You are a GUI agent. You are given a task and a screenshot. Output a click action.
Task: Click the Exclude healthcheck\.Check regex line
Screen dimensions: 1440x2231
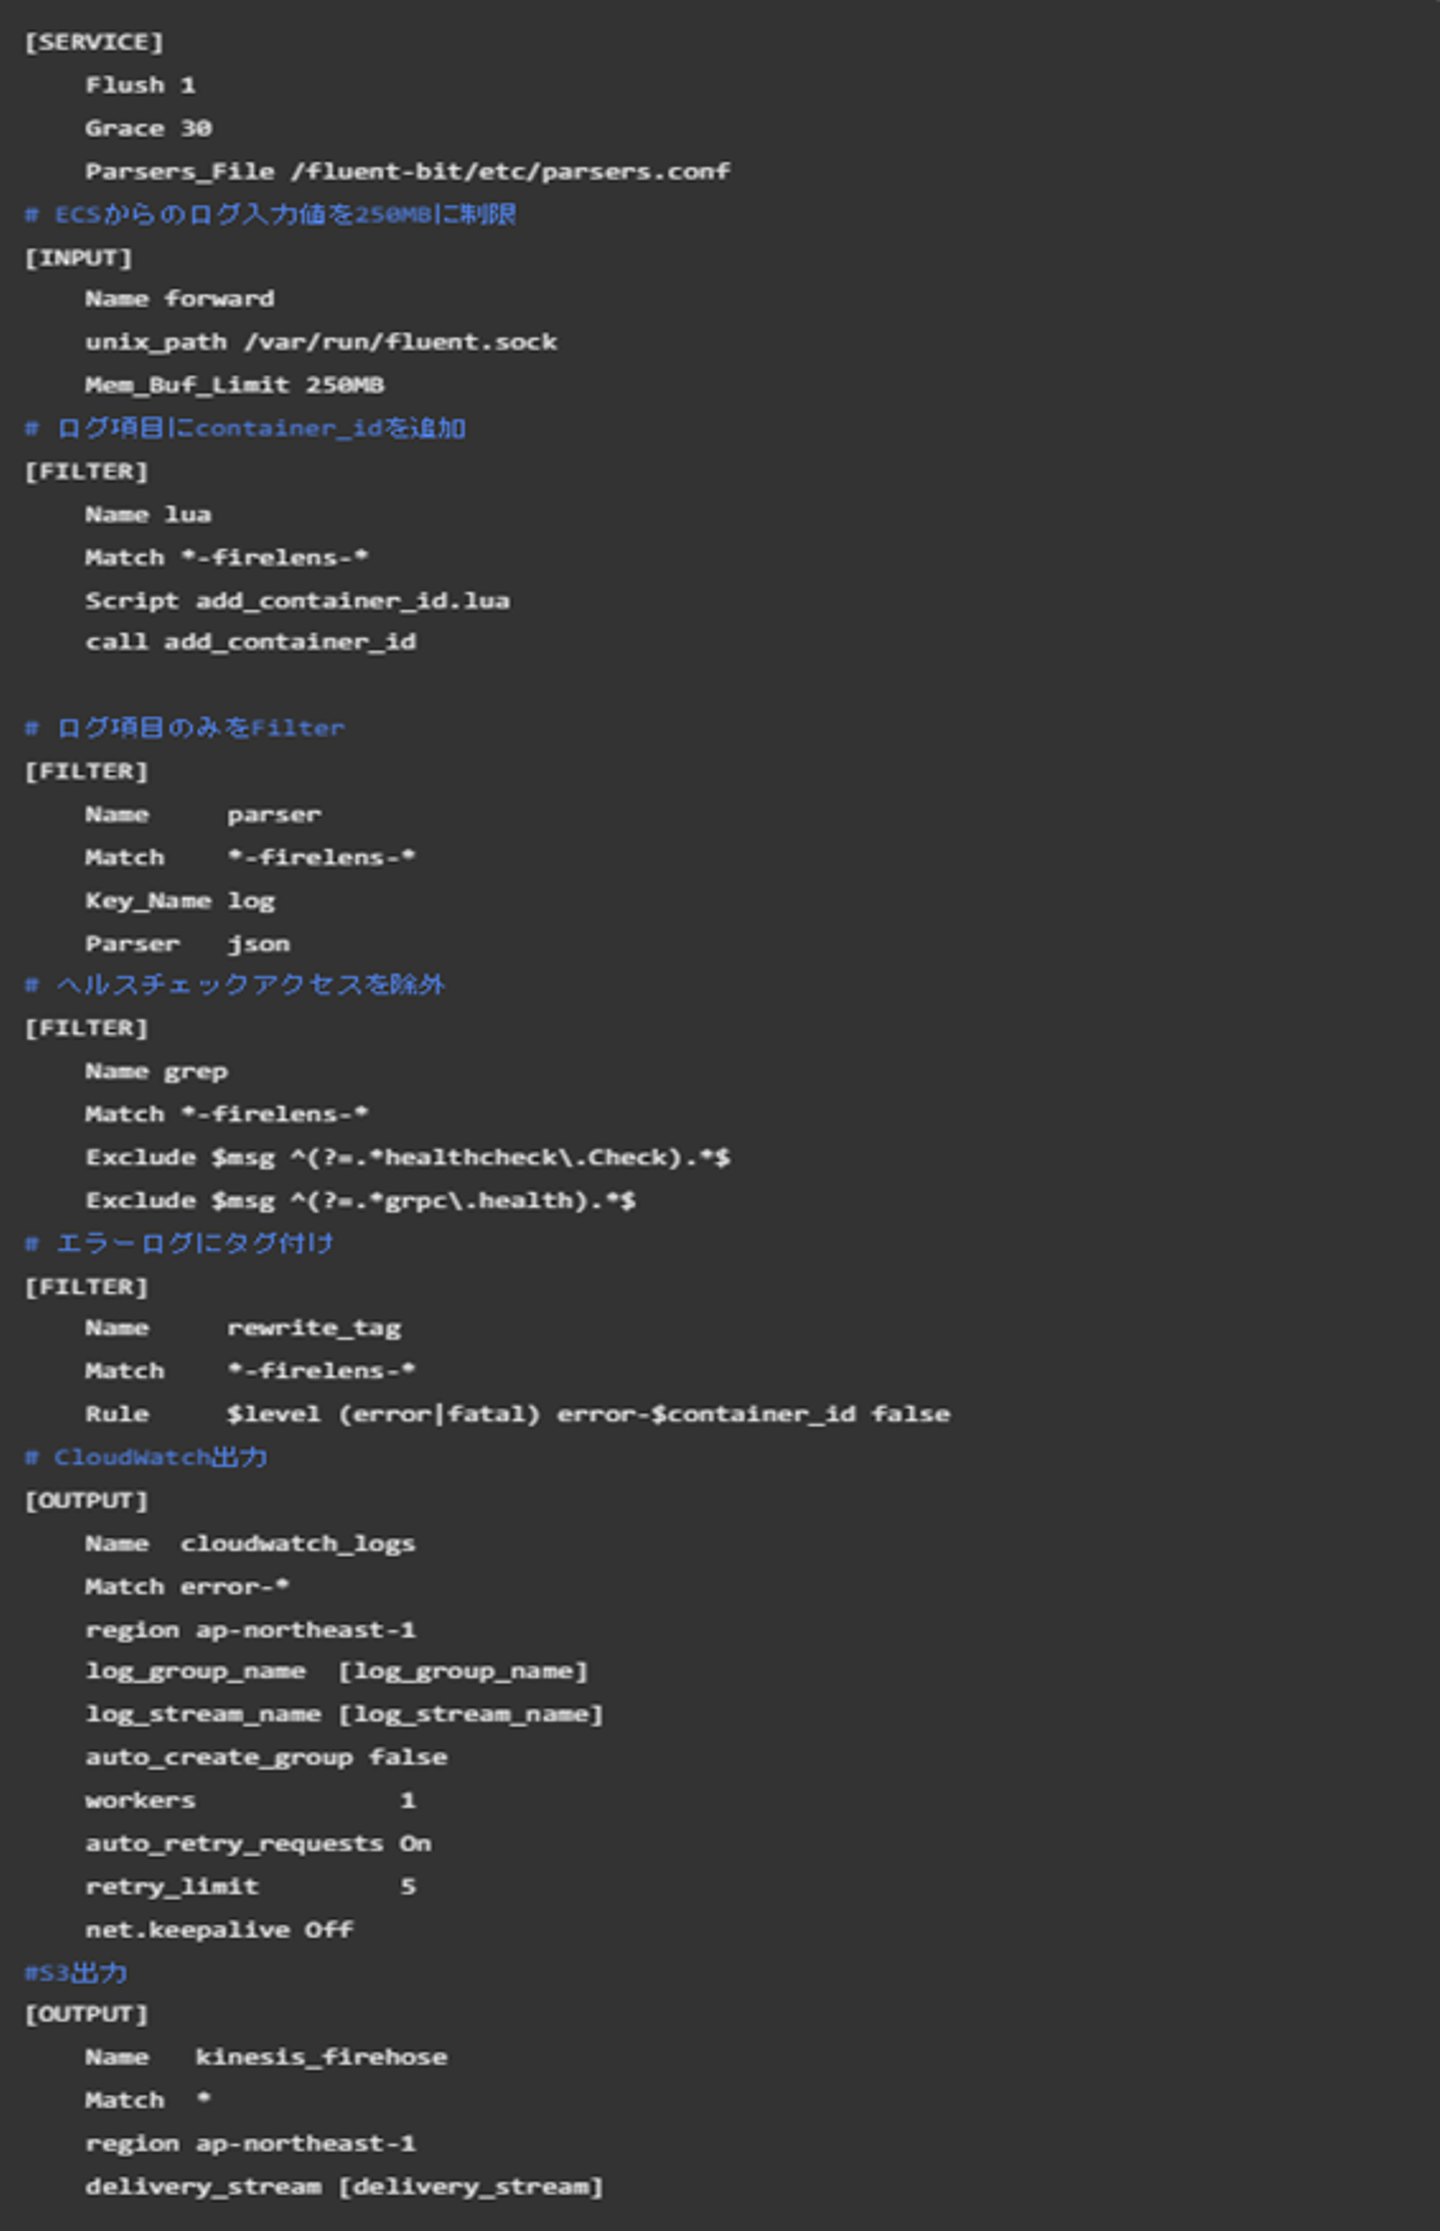407,1157
